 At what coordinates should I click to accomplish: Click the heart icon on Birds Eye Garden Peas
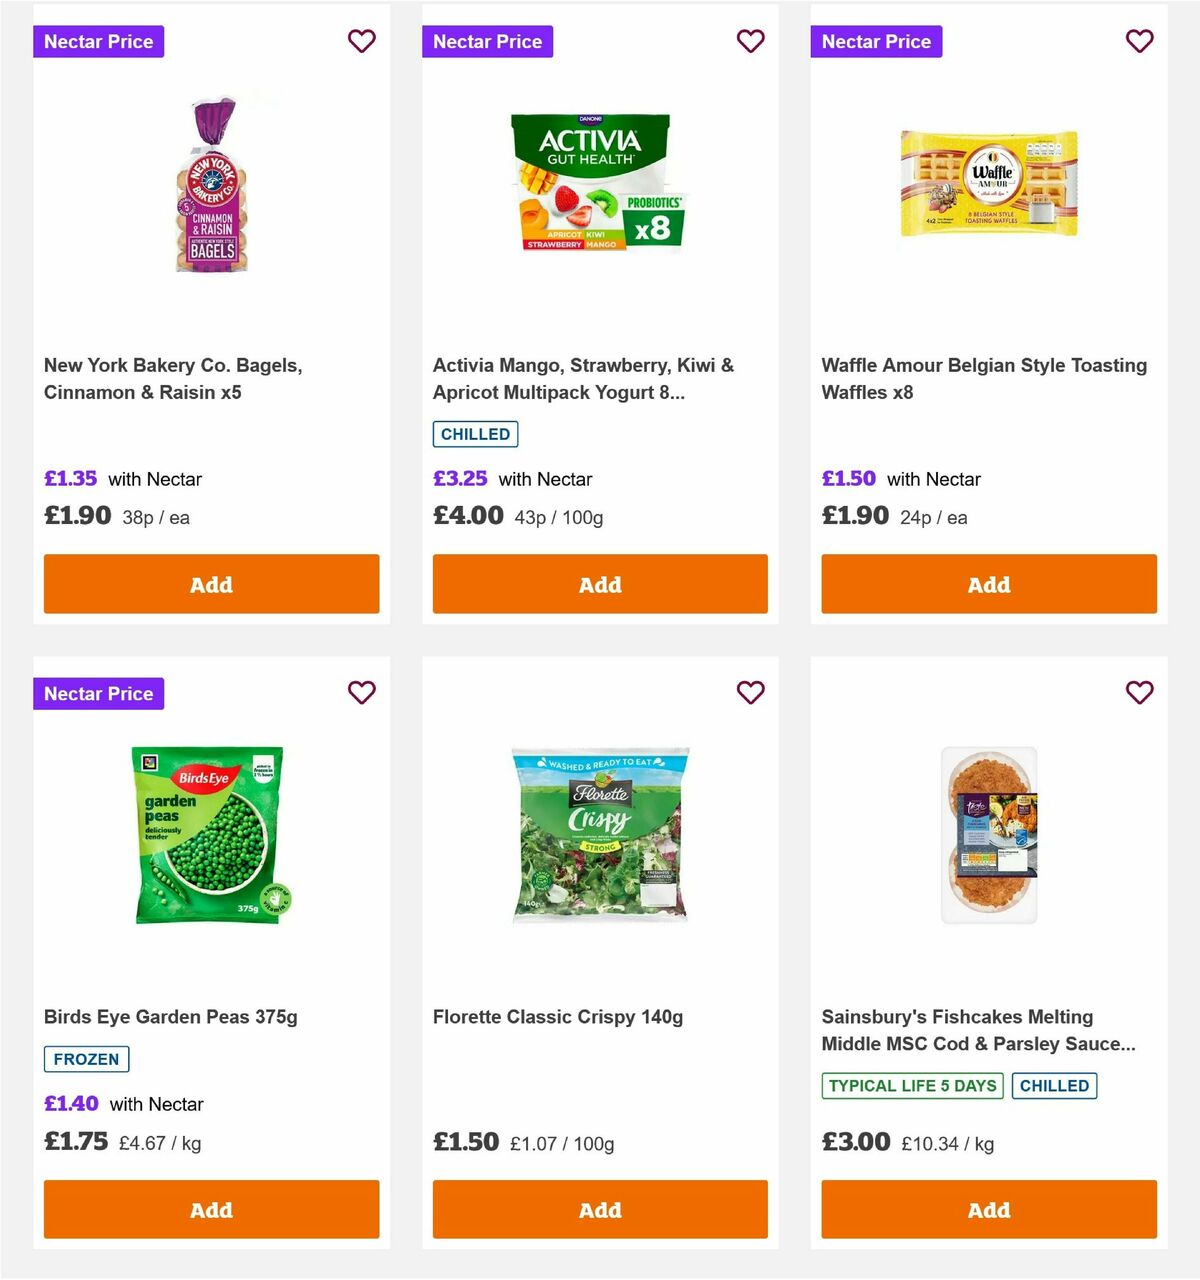point(361,692)
